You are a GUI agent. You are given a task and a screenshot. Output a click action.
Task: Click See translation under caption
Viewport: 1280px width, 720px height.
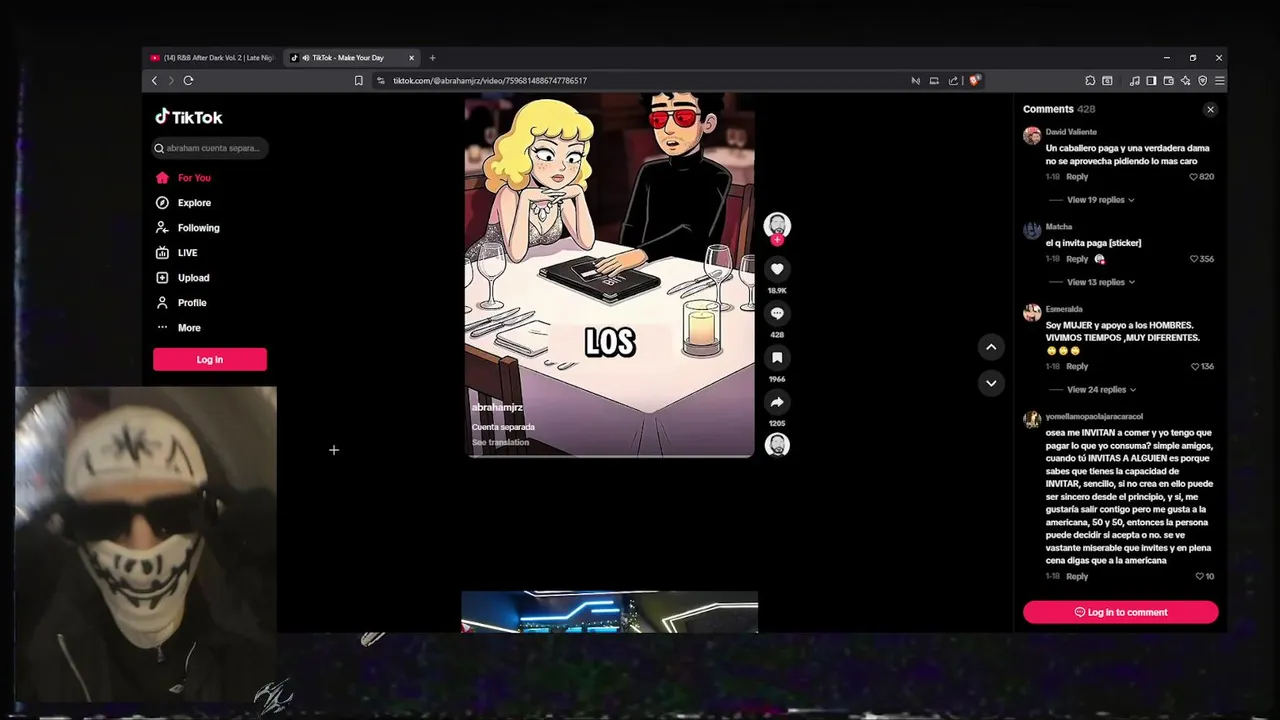pos(501,442)
